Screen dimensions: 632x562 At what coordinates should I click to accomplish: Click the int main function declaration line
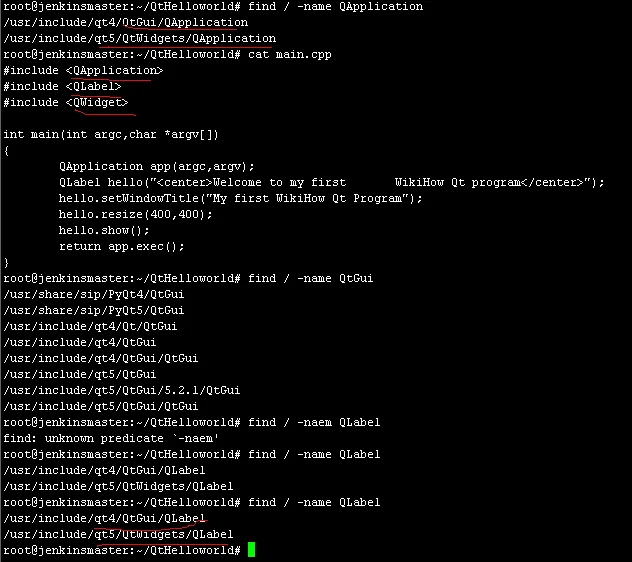click(111, 135)
